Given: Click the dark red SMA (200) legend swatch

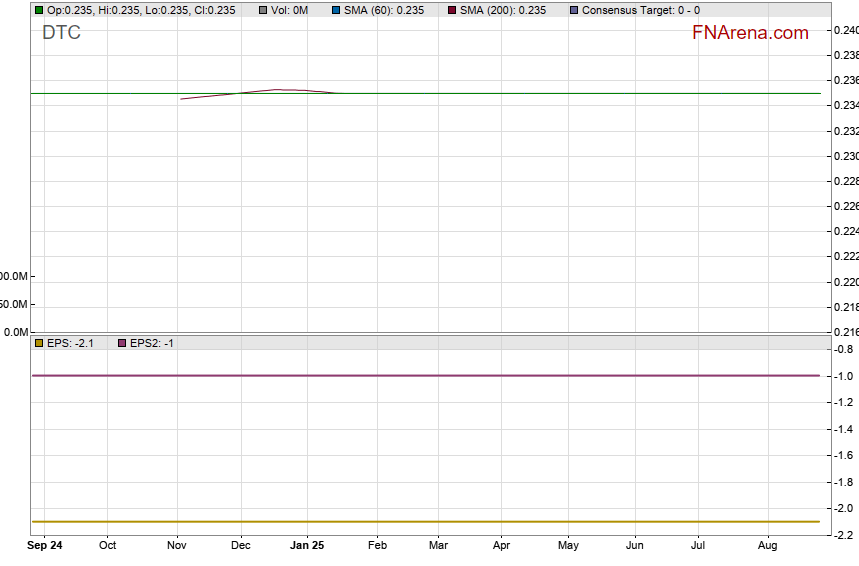Looking at the screenshot, I should coord(451,10).
